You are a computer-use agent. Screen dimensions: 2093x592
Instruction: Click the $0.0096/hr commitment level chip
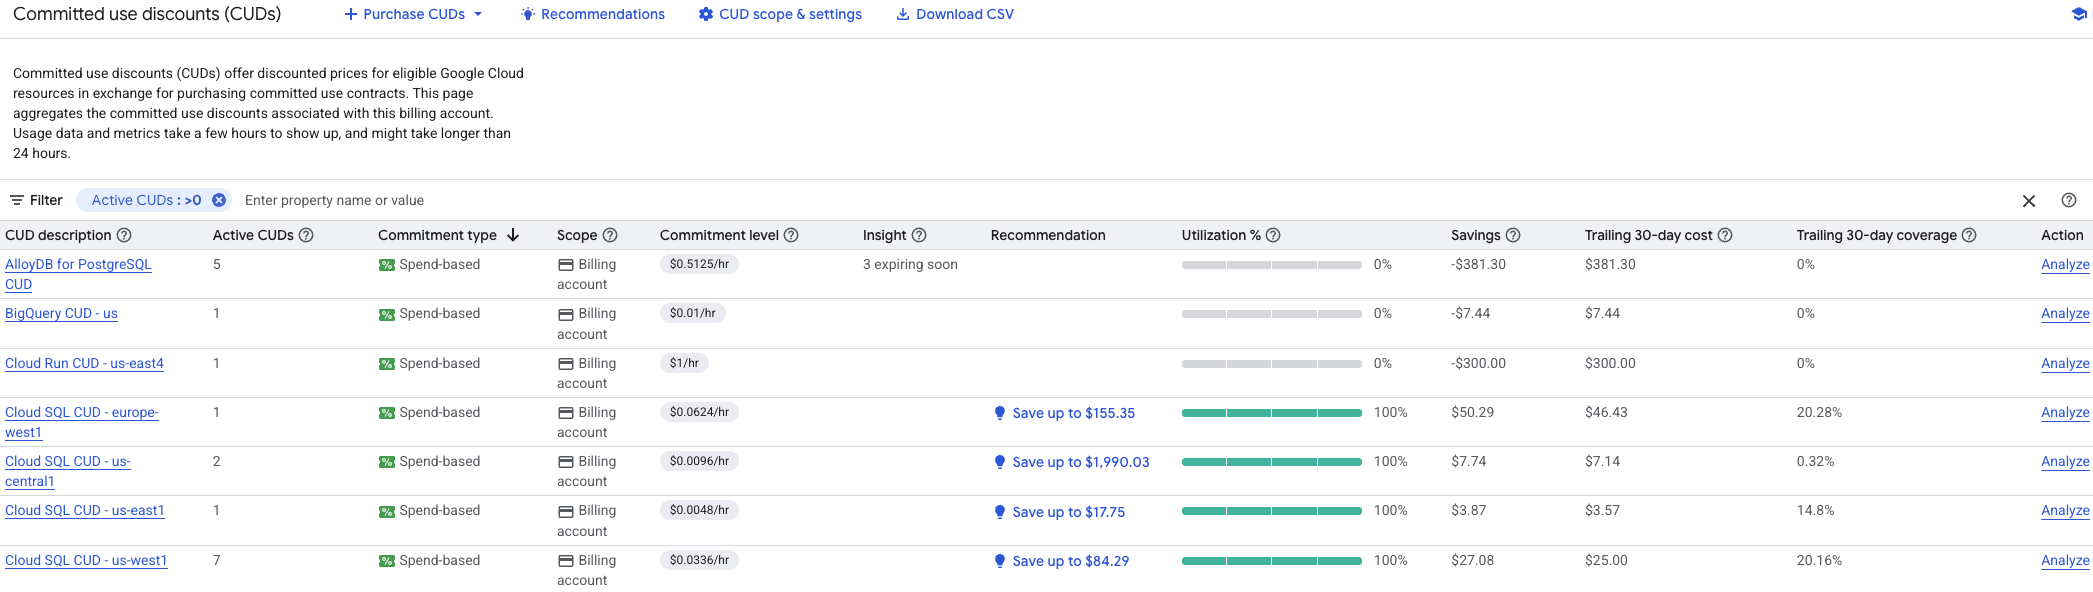click(699, 461)
